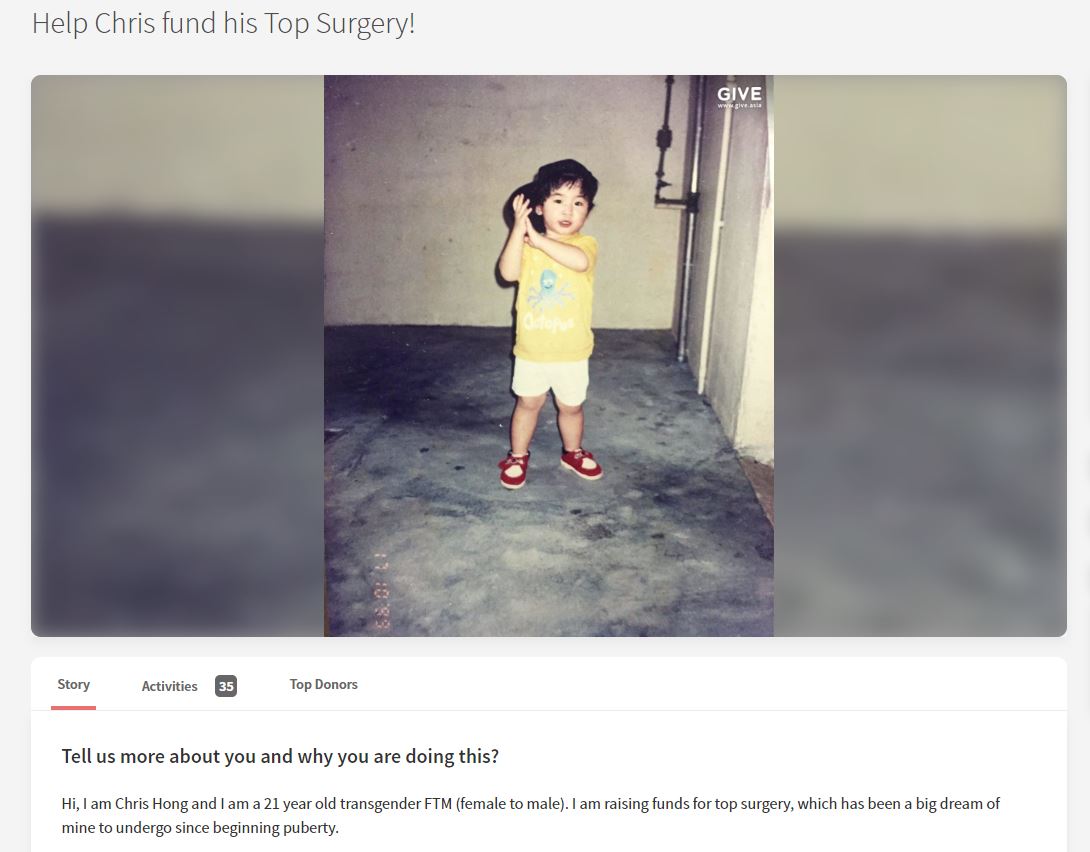Click the red underline beneath Story tab
The image size is (1090, 852).
[73, 707]
